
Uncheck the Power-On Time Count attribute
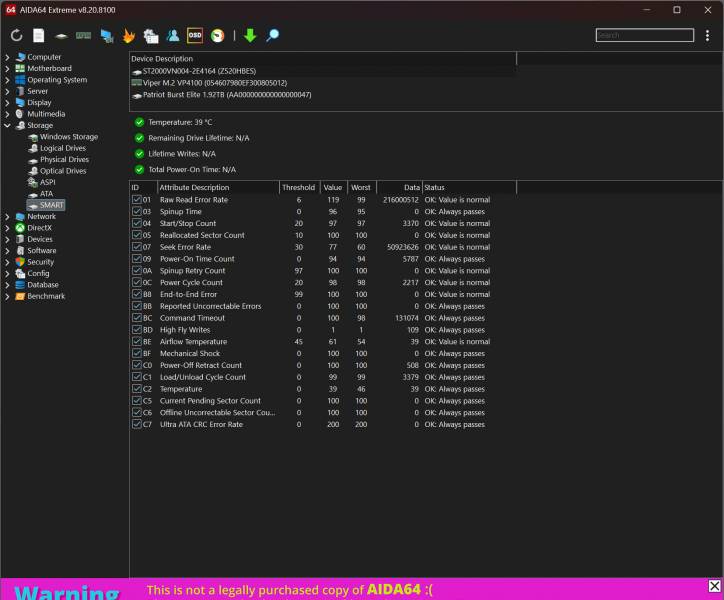pos(137,259)
